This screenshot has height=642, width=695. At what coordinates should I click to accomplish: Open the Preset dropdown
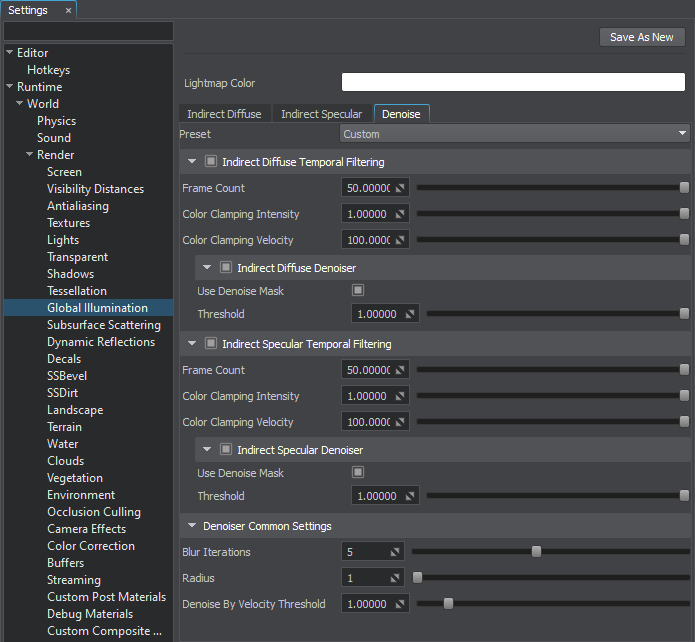[515, 134]
